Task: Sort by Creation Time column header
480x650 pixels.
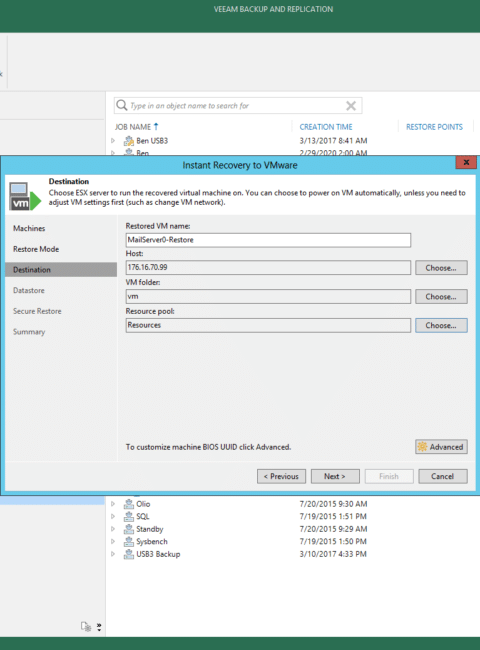Action: coord(326,127)
